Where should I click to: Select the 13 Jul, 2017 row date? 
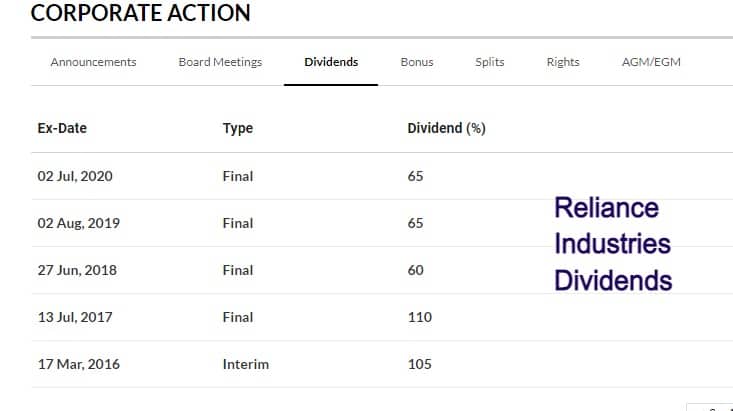pyautogui.click(x=75, y=317)
